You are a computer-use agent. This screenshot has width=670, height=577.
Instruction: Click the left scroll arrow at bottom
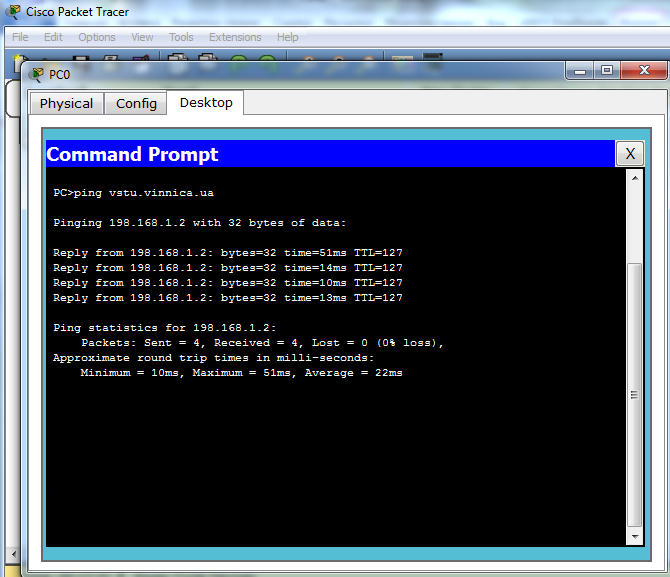click(14, 554)
